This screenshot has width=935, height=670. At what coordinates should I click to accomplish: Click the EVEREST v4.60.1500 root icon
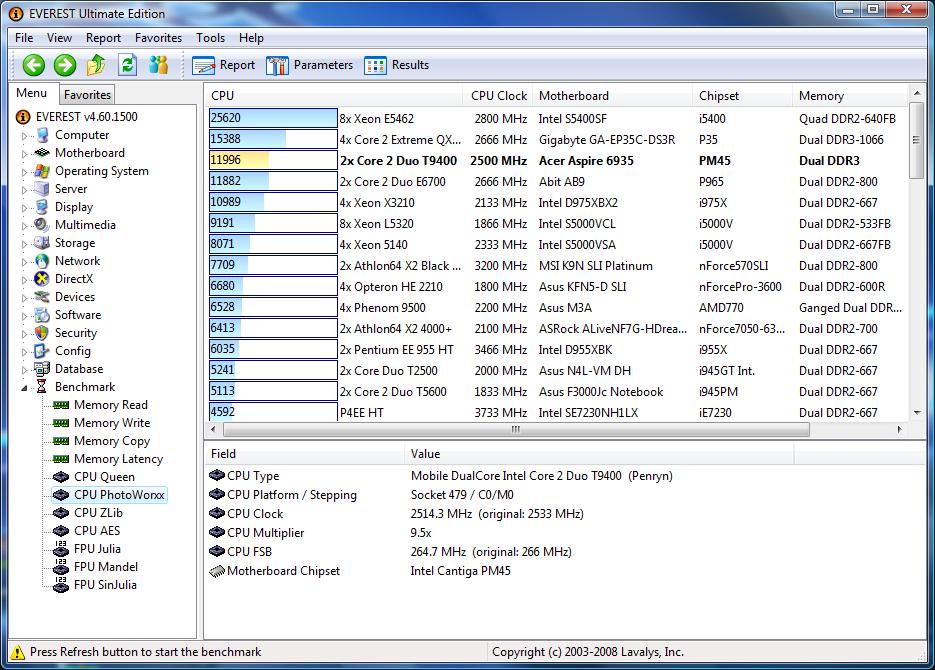[23, 117]
